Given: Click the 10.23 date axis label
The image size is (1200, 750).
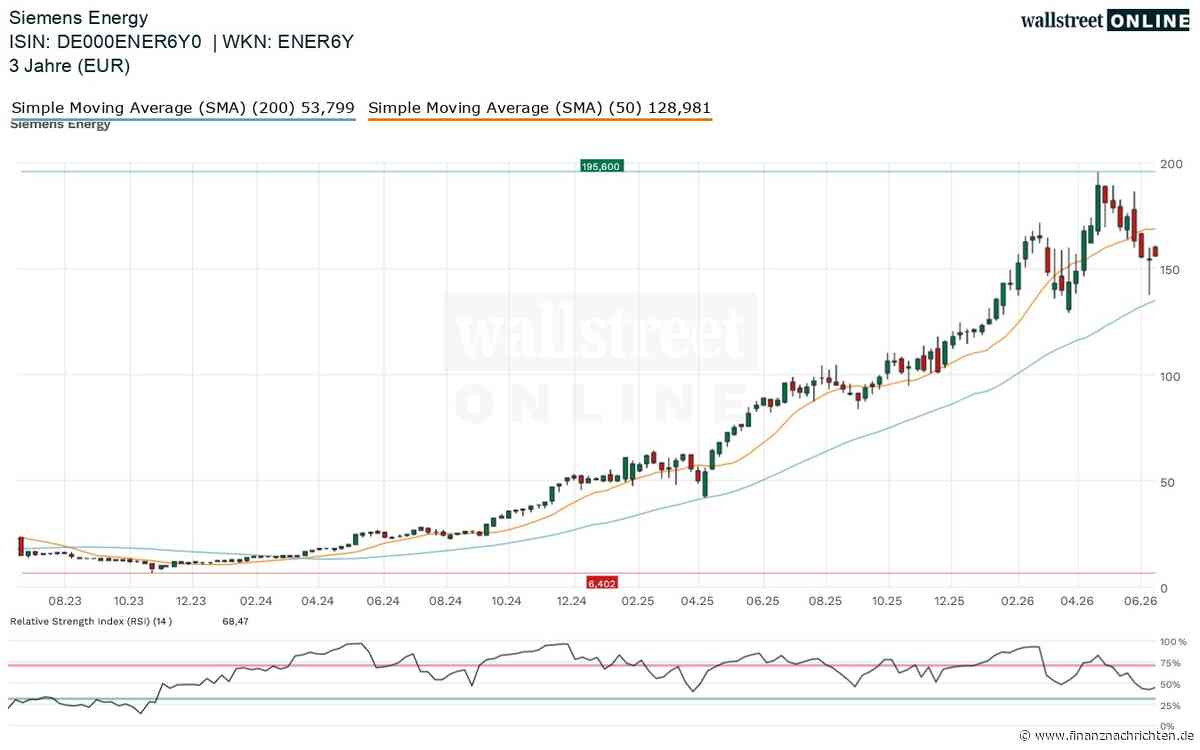Looking at the screenshot, I should 127,601.
